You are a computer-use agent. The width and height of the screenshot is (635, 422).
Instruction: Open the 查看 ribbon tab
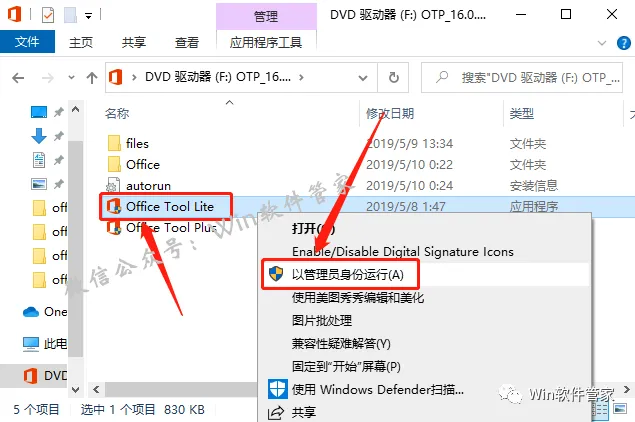pos(187,42)
